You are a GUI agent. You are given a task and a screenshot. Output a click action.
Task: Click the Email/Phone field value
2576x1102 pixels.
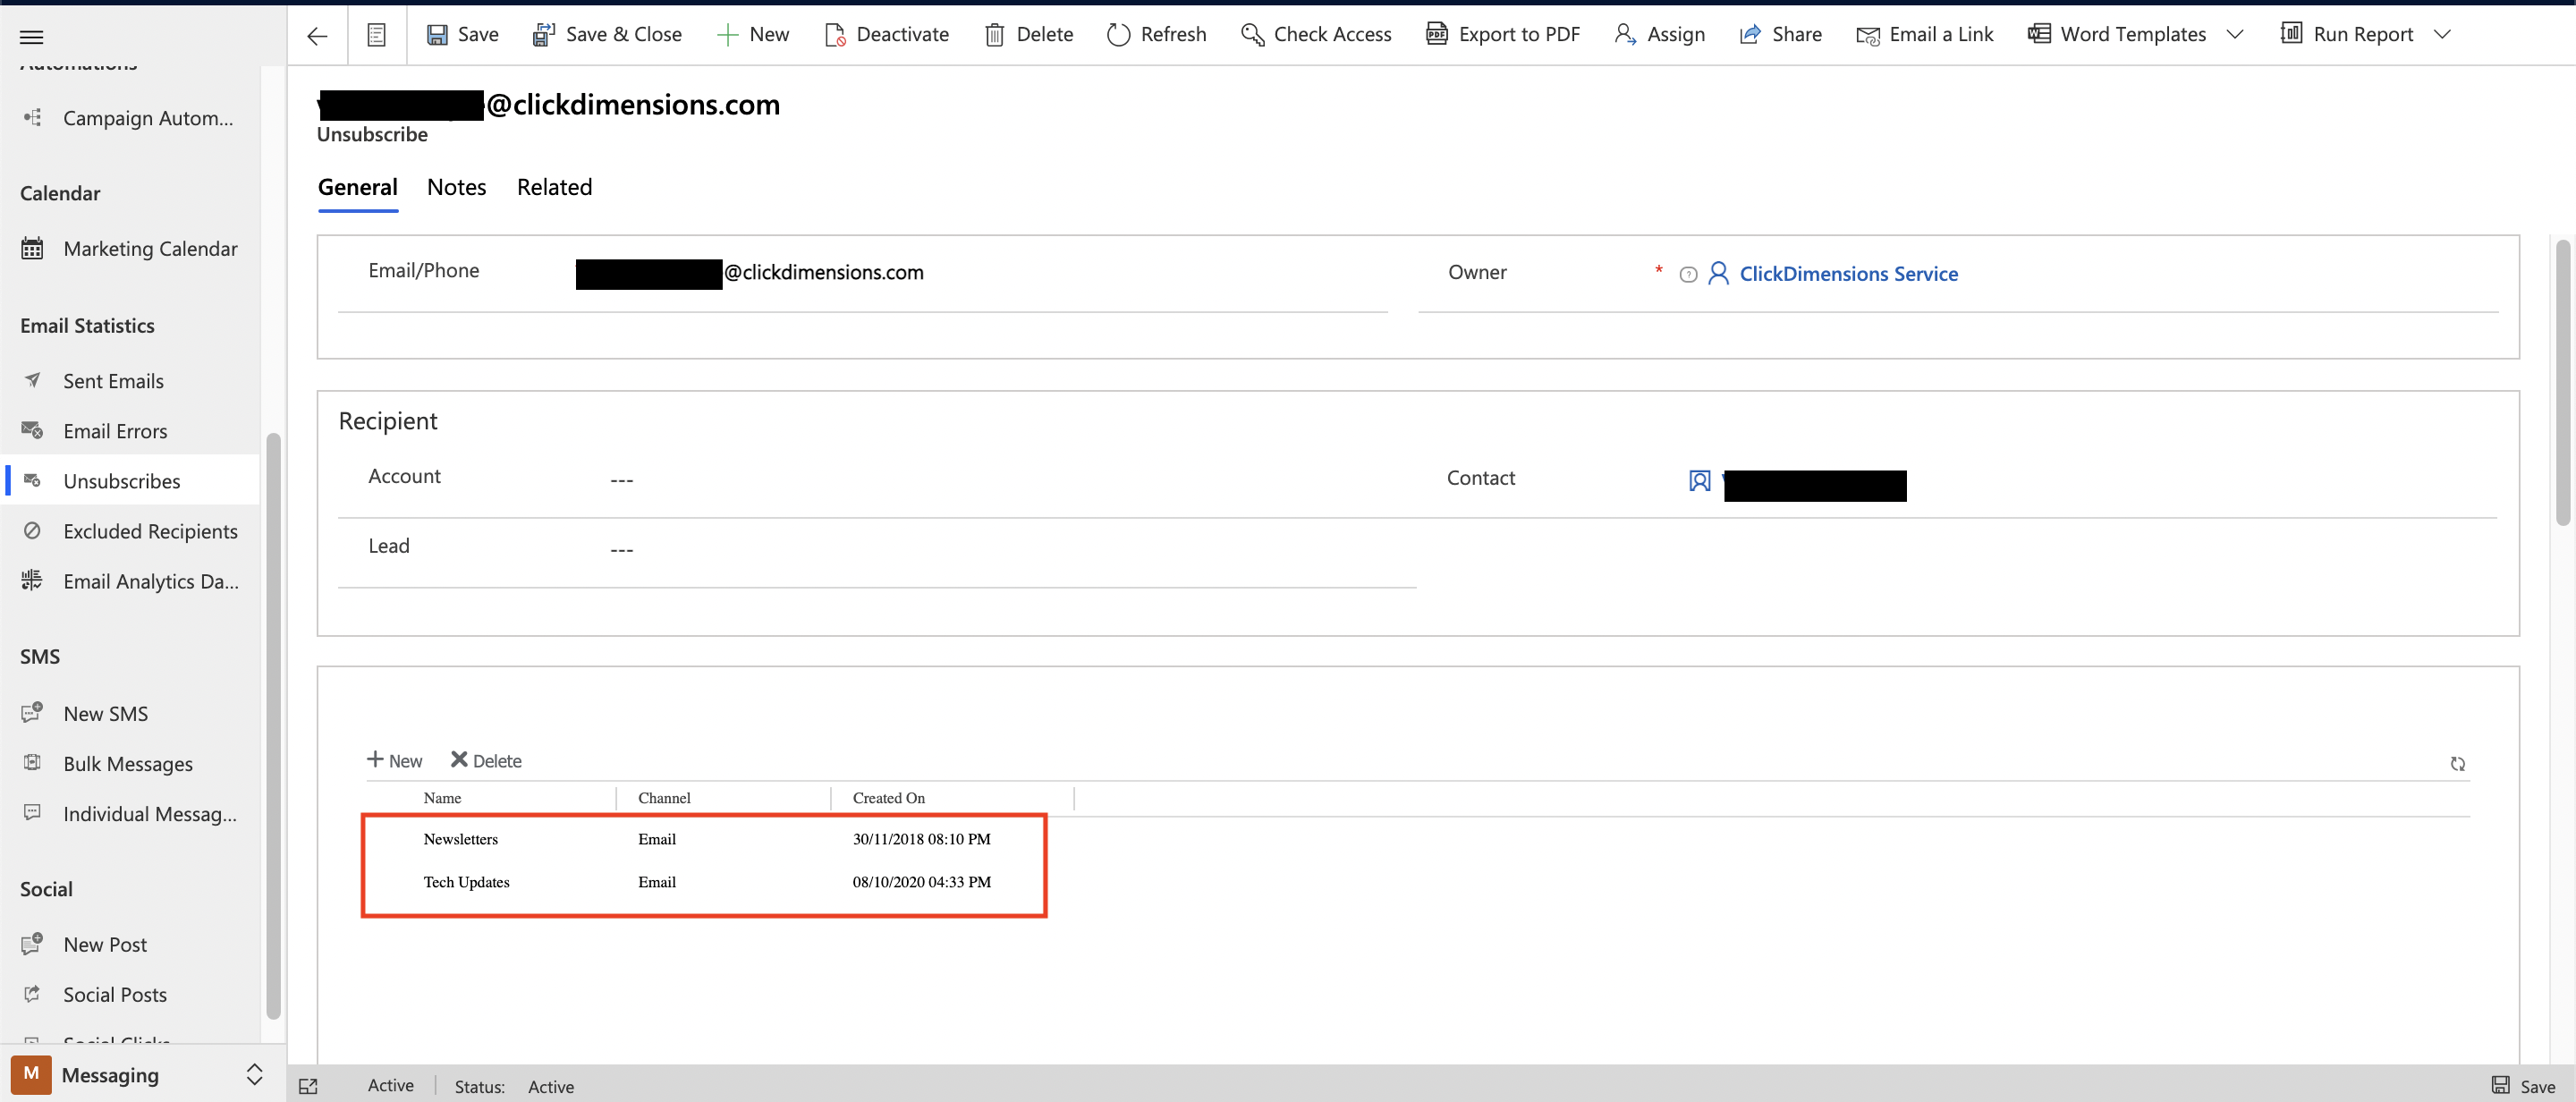click(x=750, y=272)
